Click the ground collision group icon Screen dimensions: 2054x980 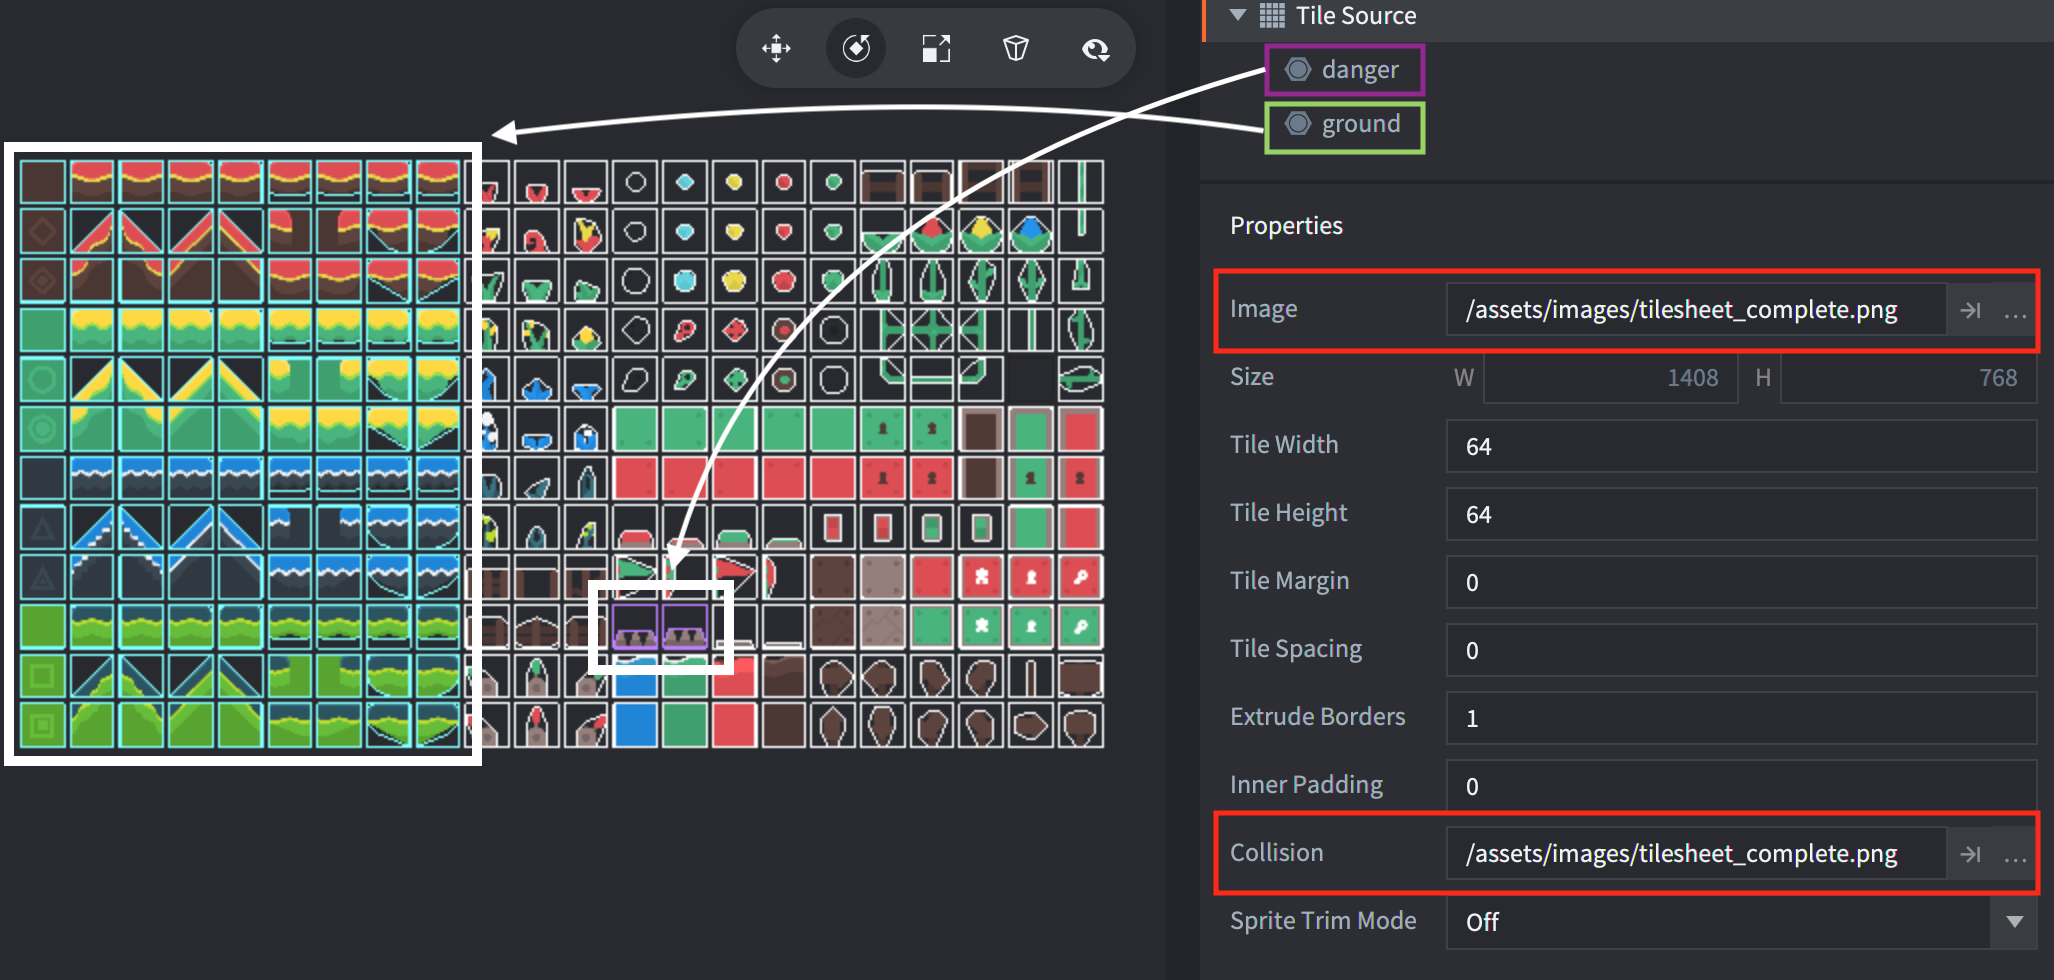point(1298,123)
